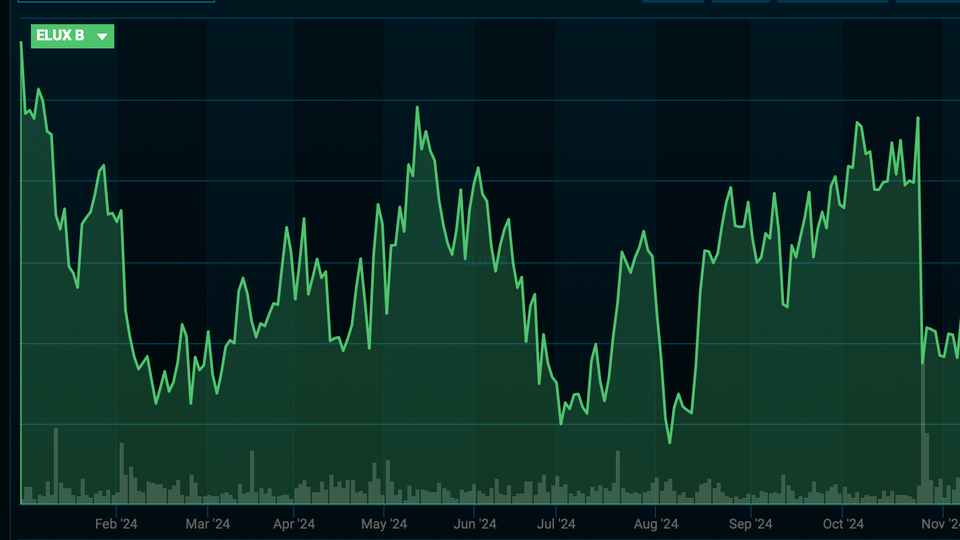Select the Mar '24 date label
This screenshot has width=960, height=540.
tap(208, 524)
